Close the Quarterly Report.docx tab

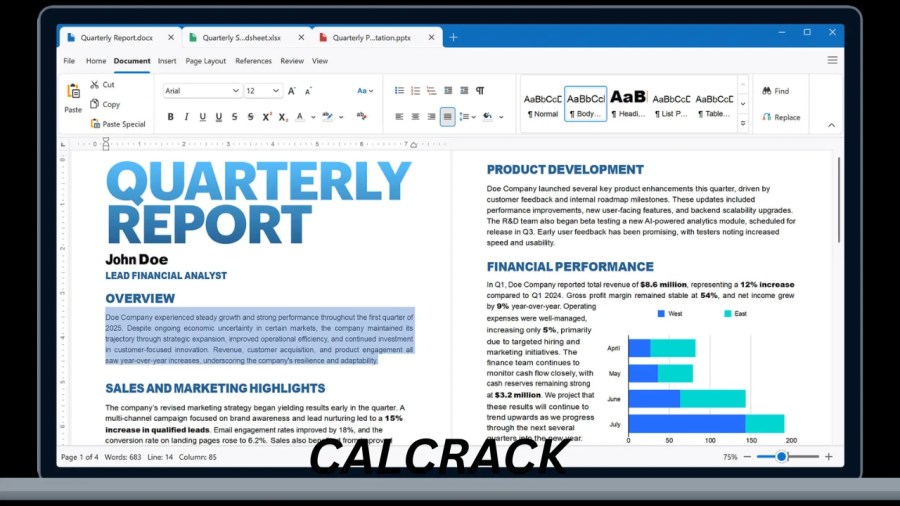[171, 37]
